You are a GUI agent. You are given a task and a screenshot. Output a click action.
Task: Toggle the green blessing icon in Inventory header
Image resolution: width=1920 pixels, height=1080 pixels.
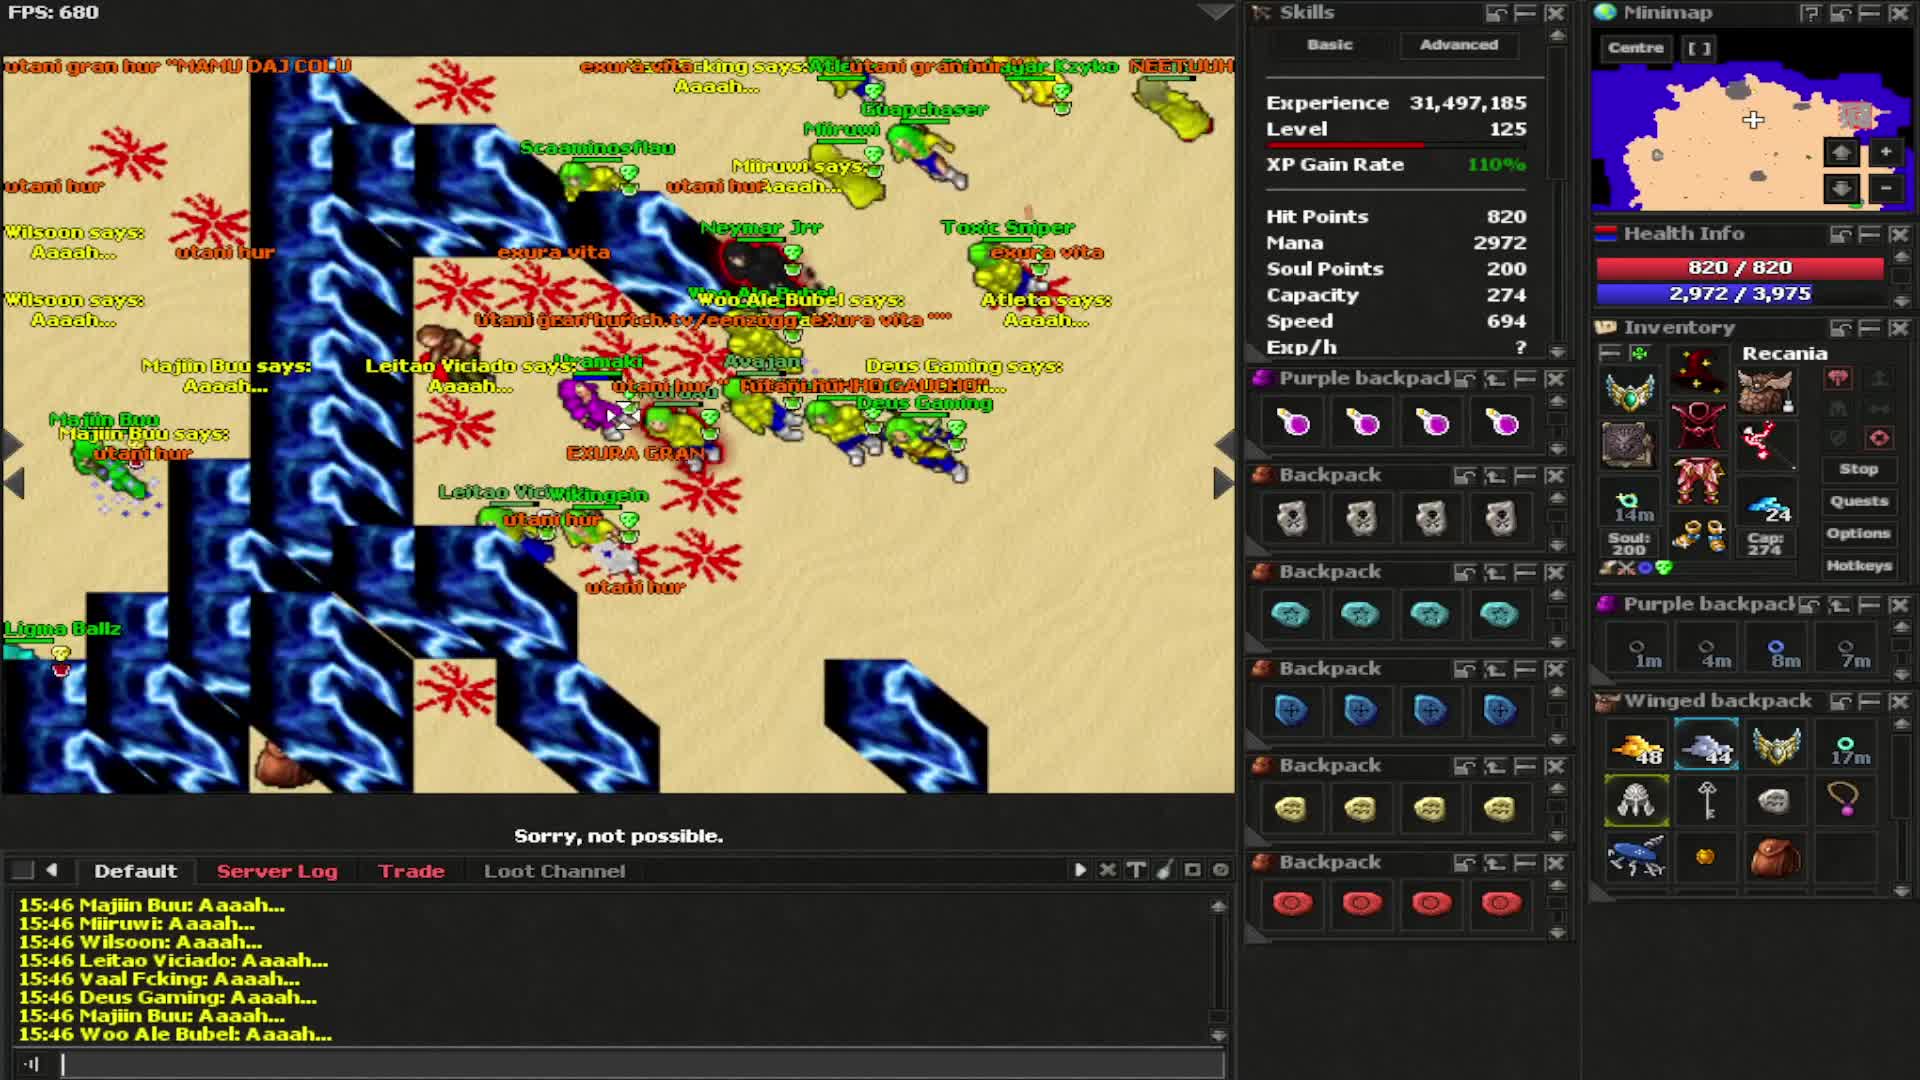1639,353
